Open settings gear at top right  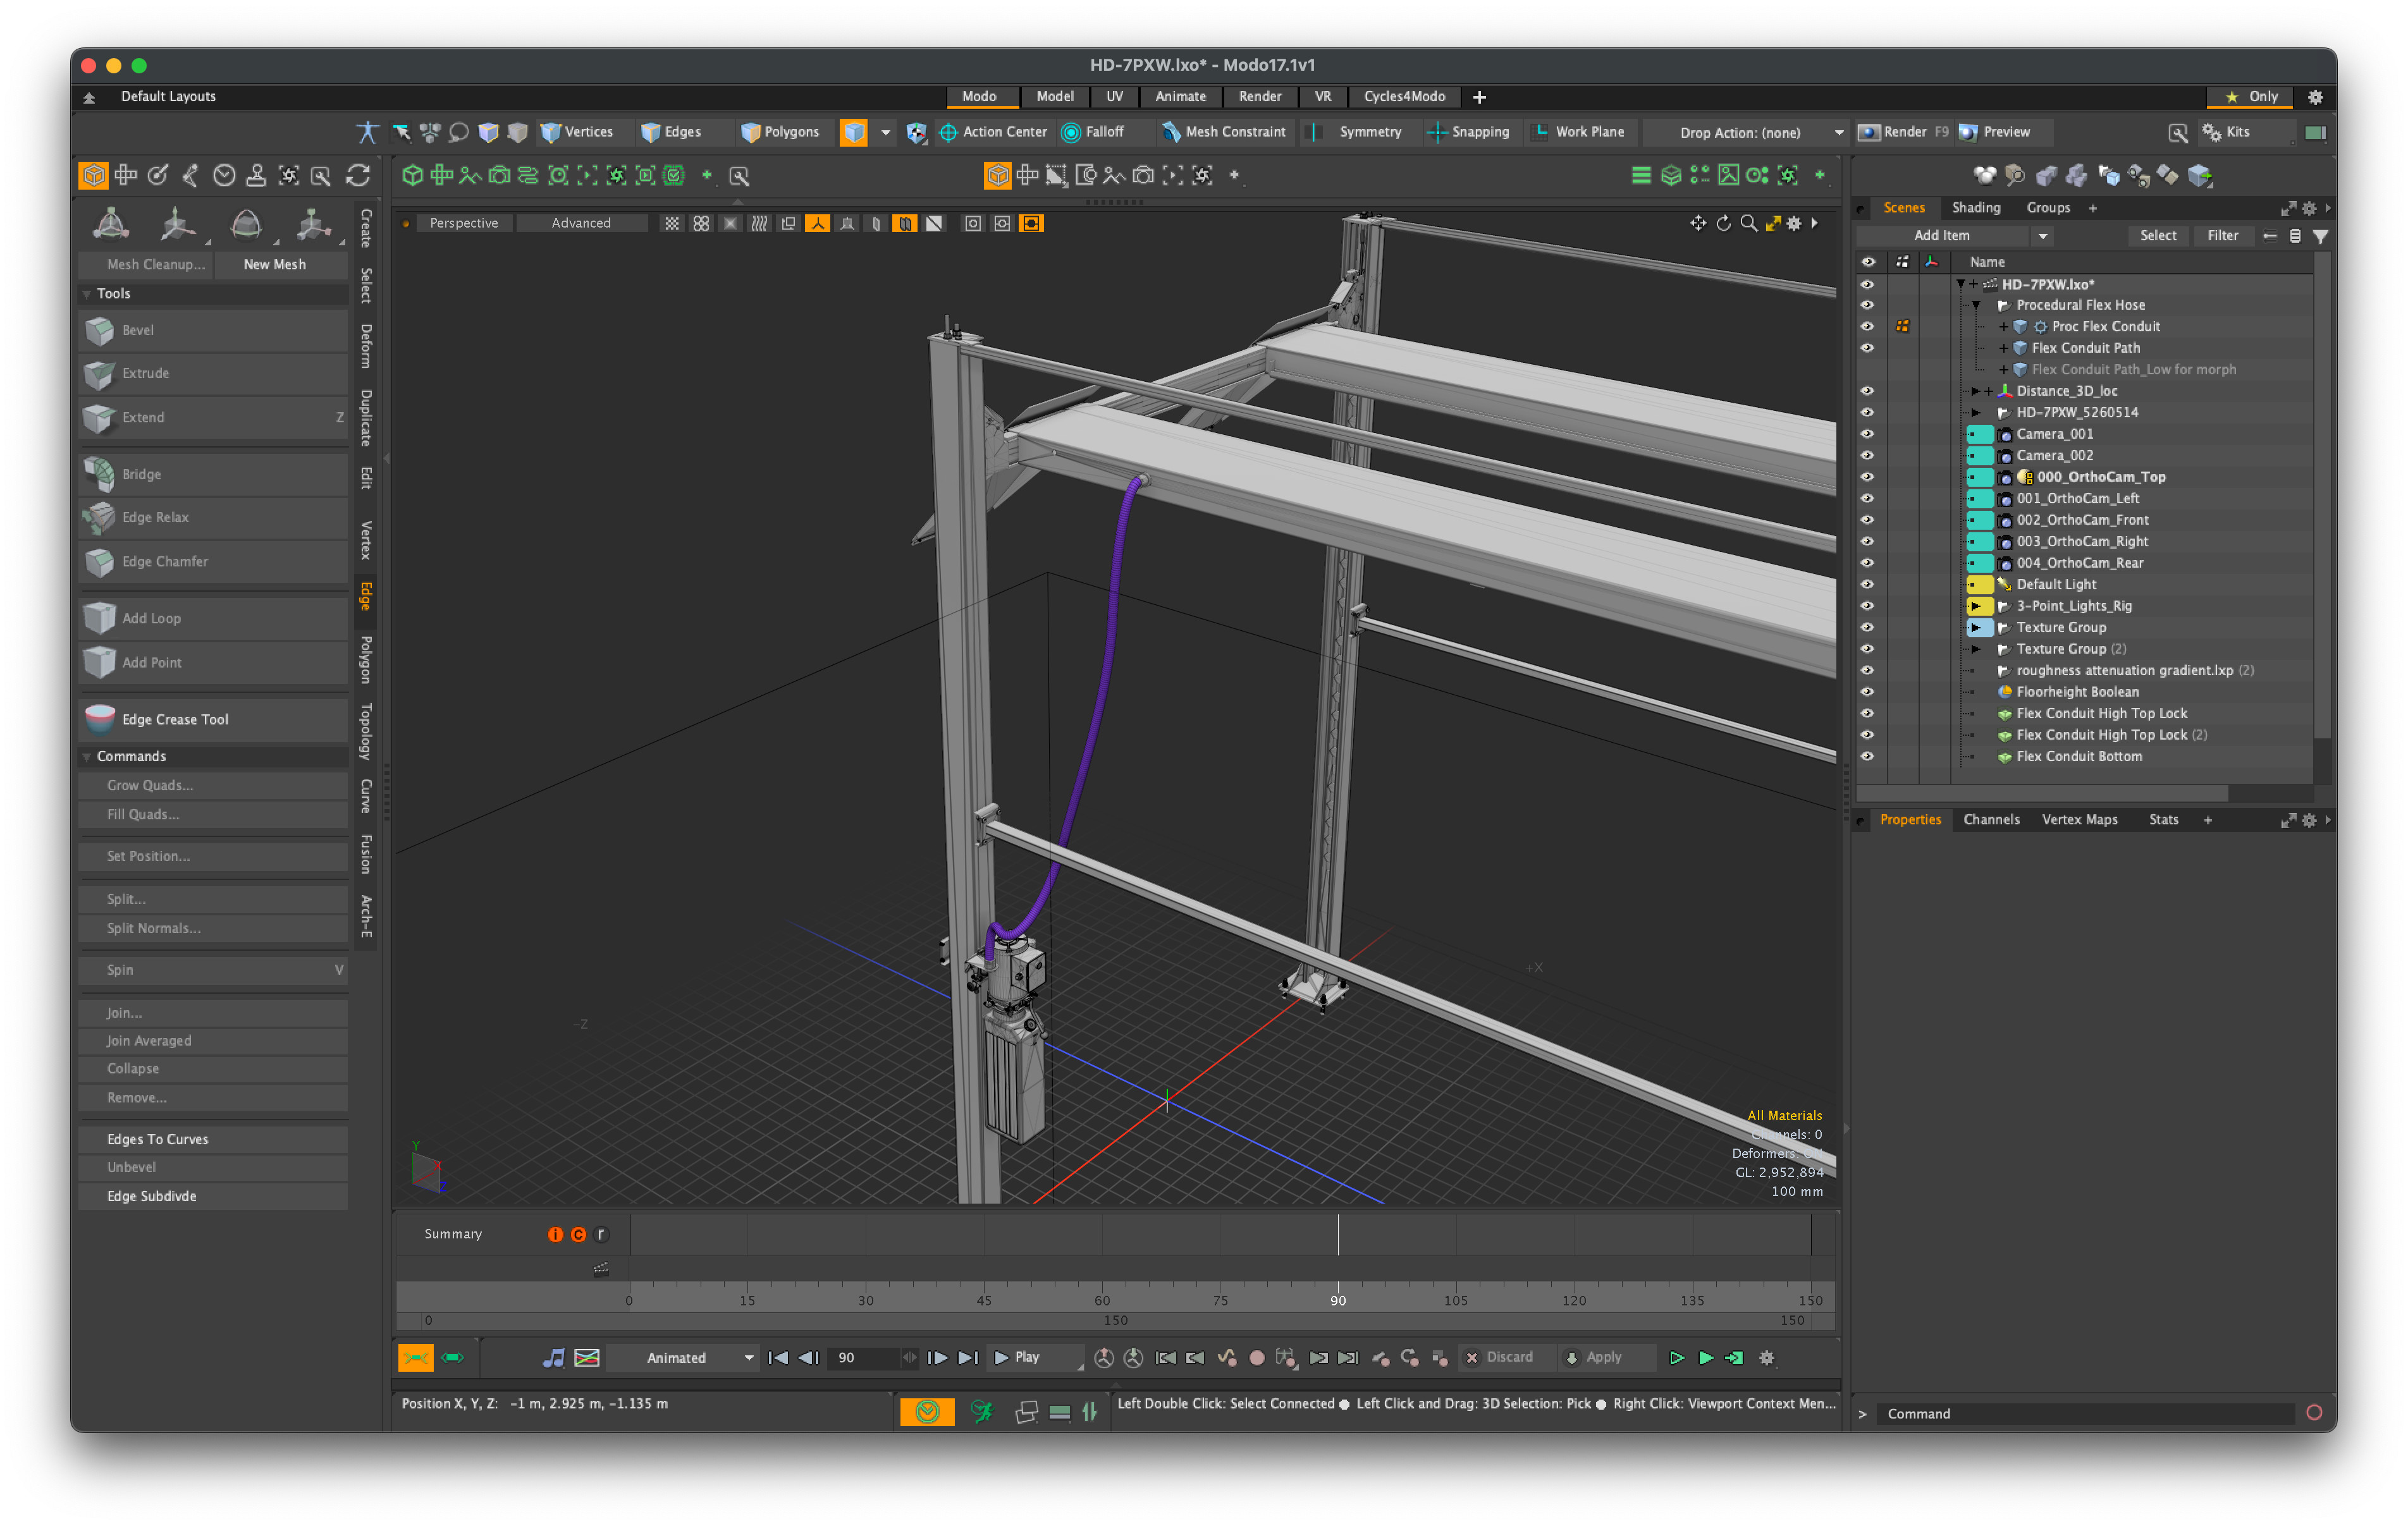point(2315,97)
